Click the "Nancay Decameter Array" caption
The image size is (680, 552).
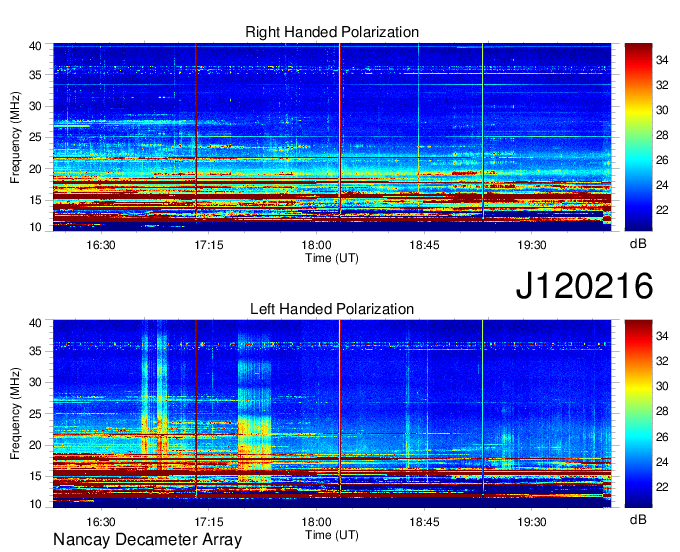coord(147,540)
